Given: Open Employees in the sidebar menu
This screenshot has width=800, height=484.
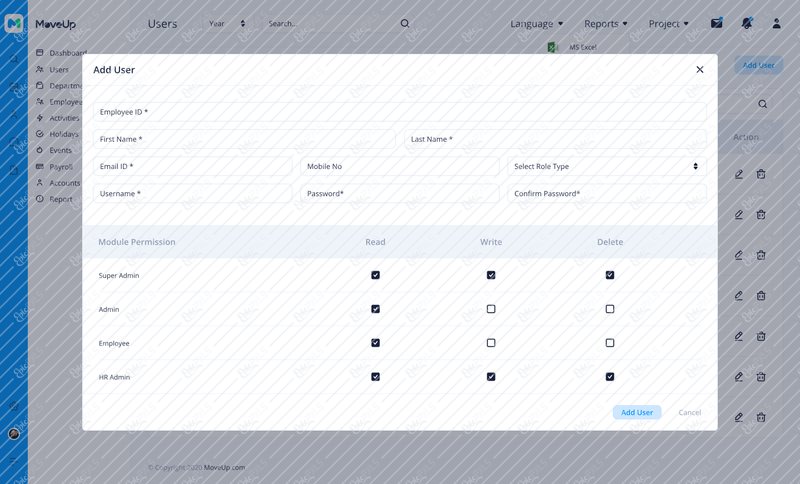Looking at the screenshot, I should [59, 102].
